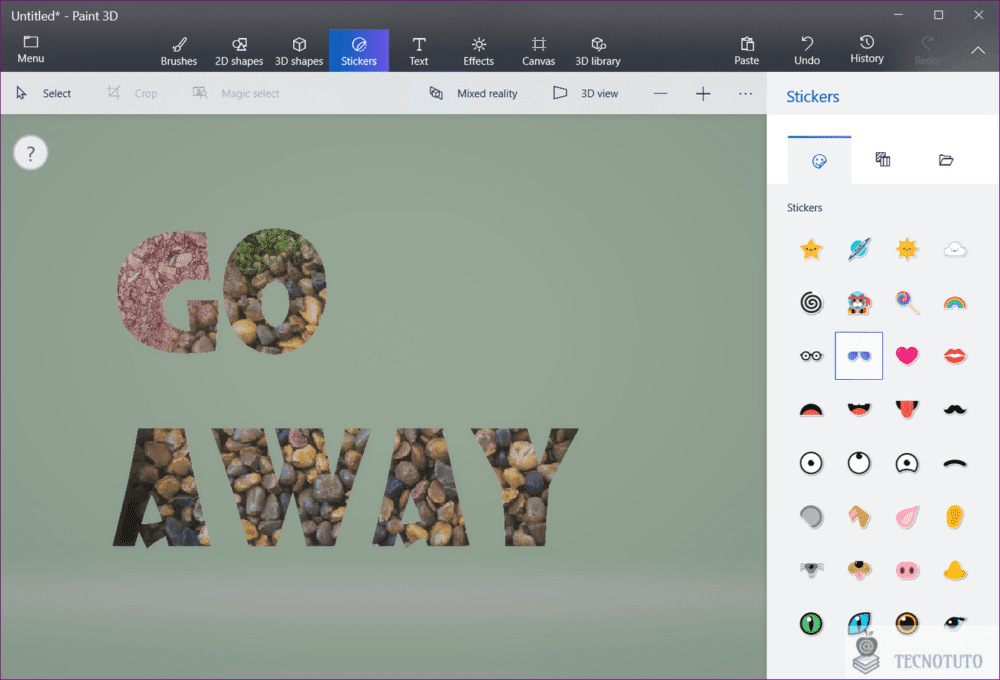The image size is (1000, 680).
Task: Pick the sad eye sticker
Action: pos(907,463)
